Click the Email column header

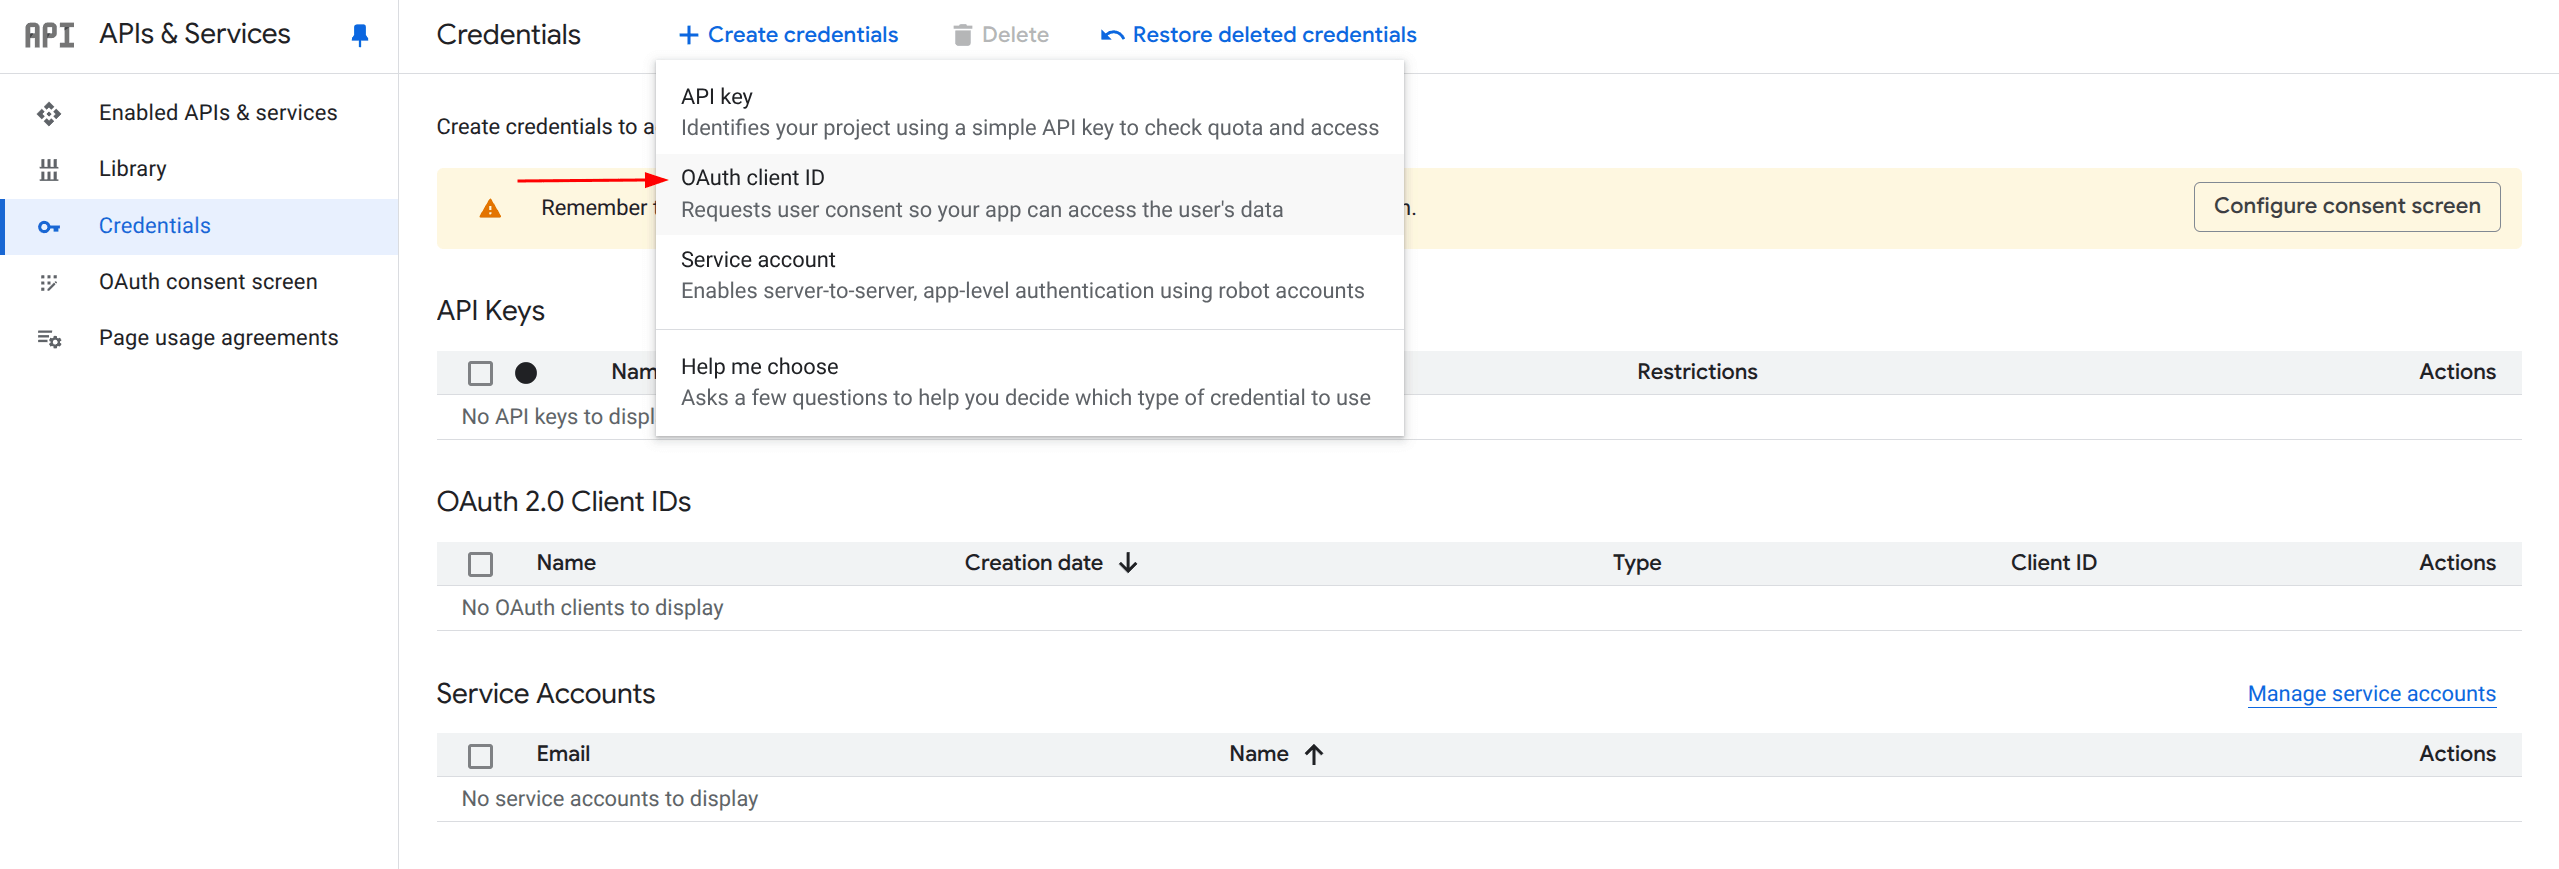tap(563, 754)
